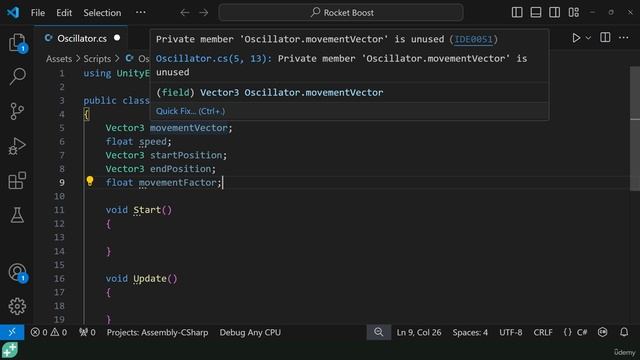Click line number 13 in gutter

59,237
